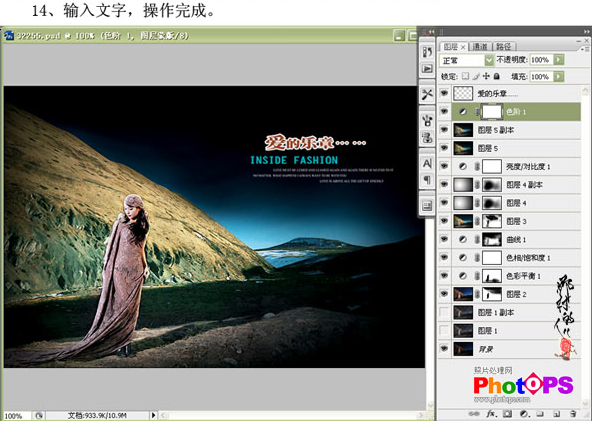Hide the 背景 layer

pos(444,349)
